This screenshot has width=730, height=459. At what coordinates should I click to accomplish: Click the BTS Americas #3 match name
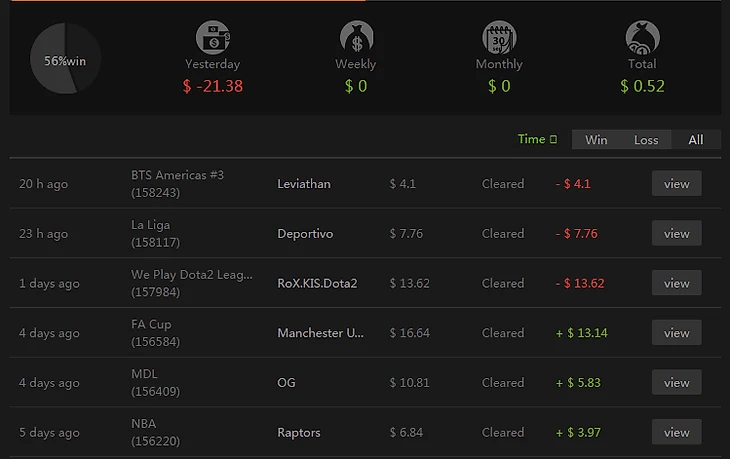177,175
